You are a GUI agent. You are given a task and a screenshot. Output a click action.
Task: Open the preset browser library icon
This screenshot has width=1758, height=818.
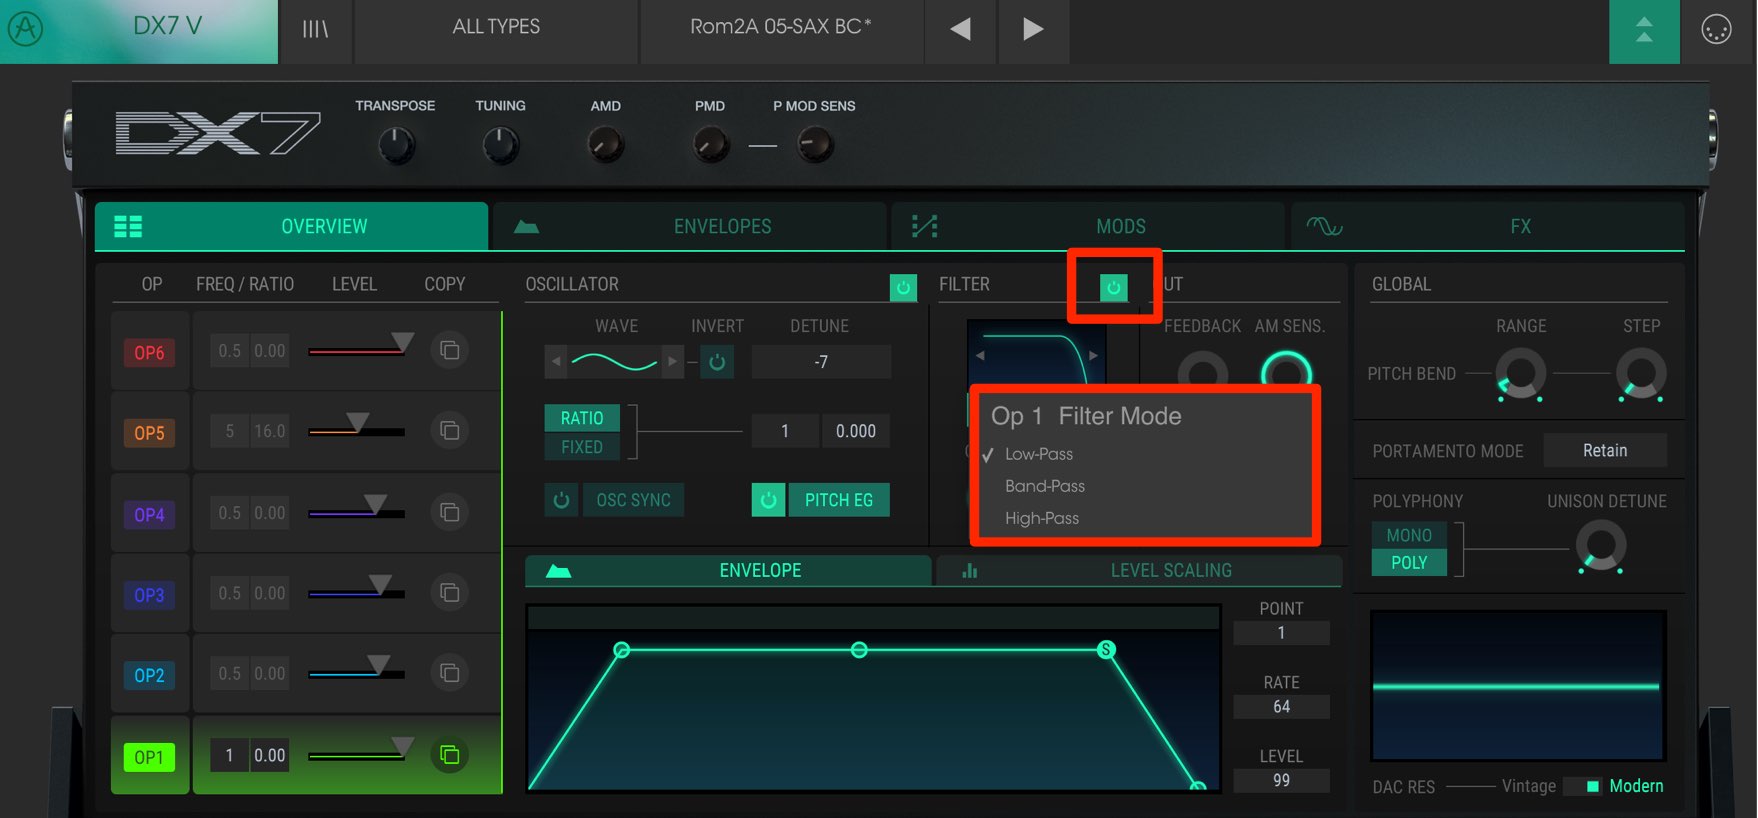(x=316, y=29)
